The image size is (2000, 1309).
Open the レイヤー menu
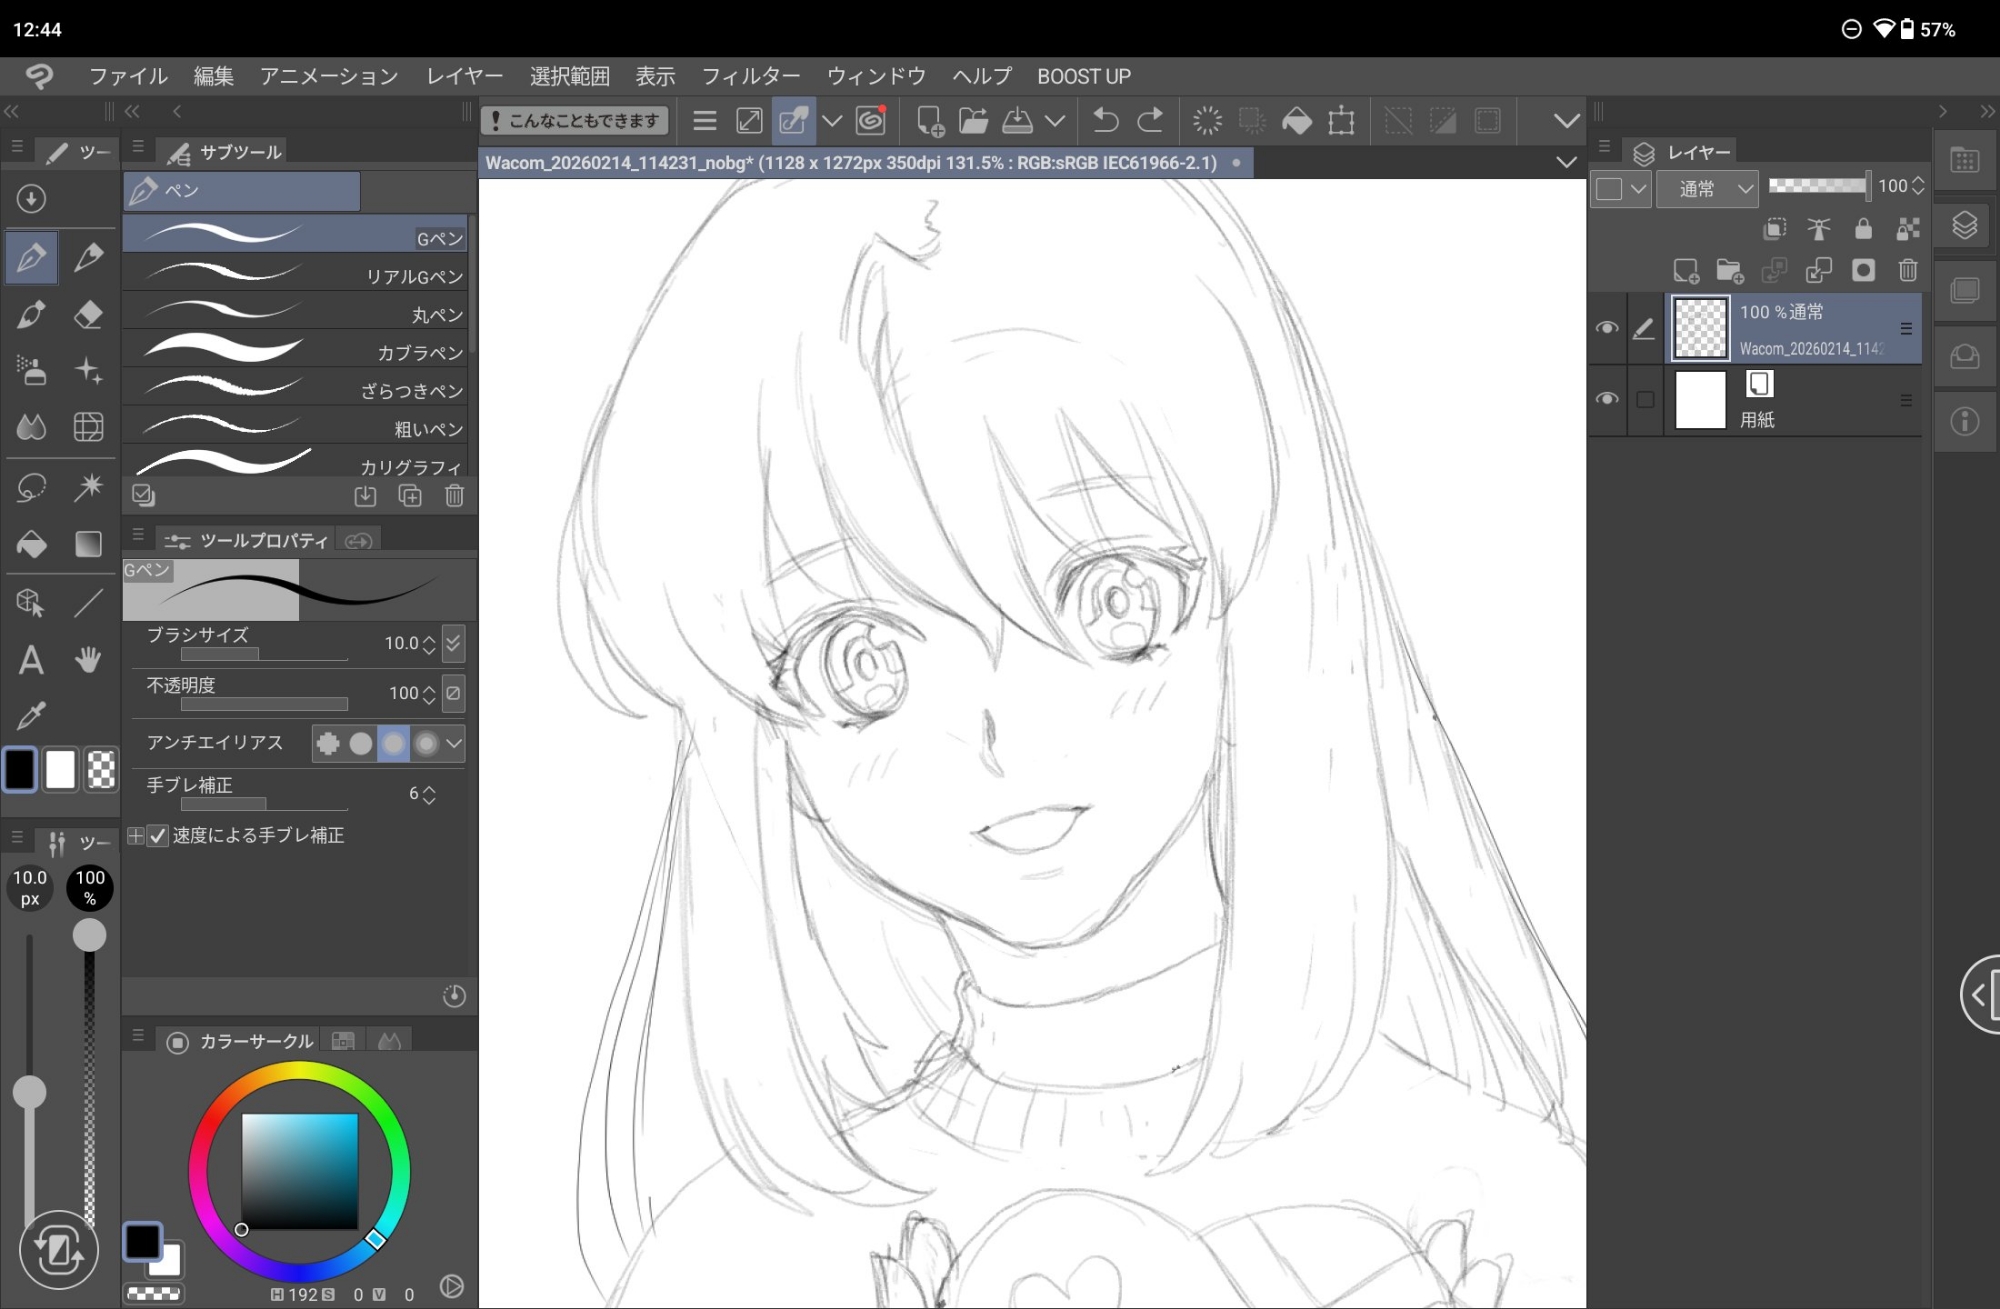(x=464, y=76)
